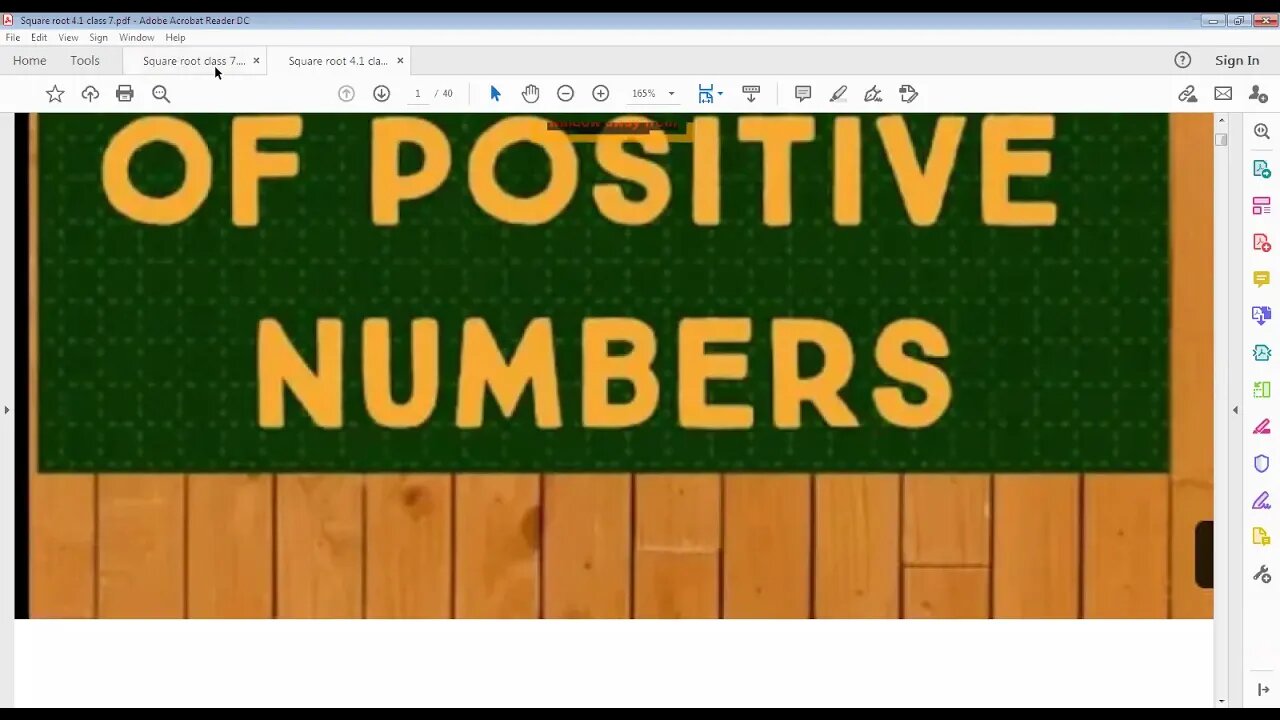Add a sticky note comment
The height and width of the screenshot is (720, 1280).
[x=802, y=94]
